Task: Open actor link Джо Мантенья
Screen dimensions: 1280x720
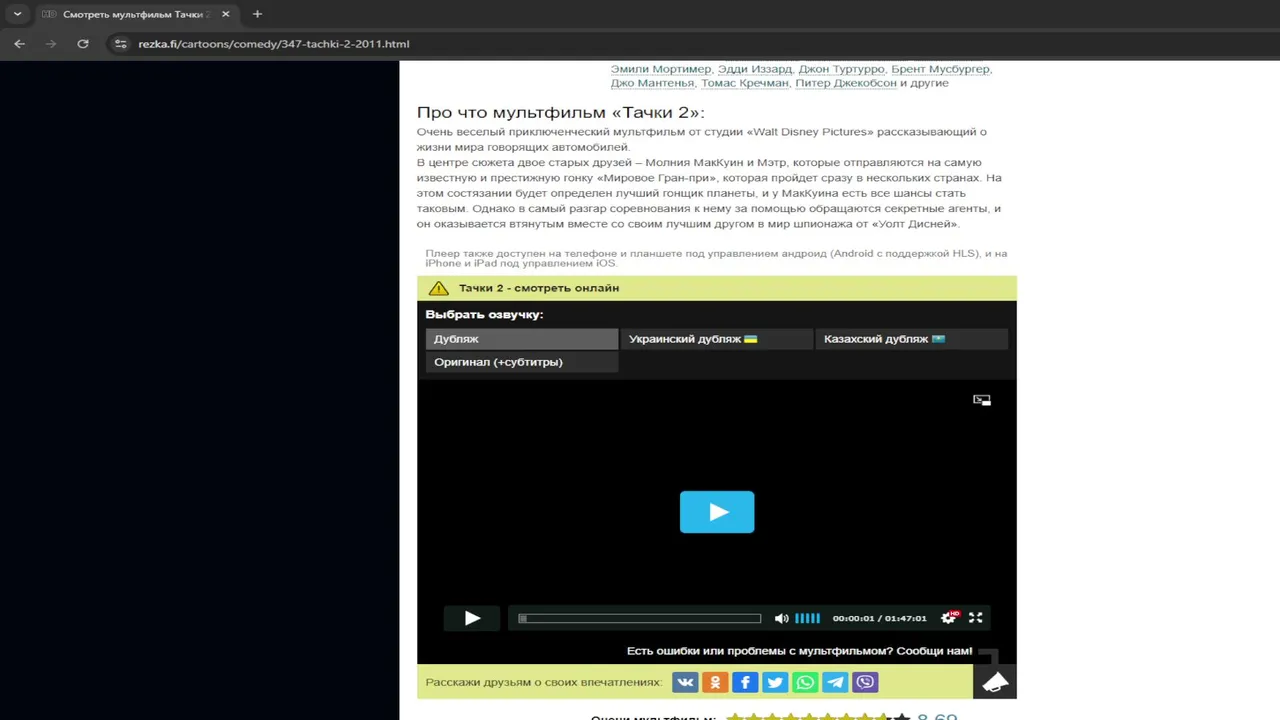Action: (x=652, y=83)
